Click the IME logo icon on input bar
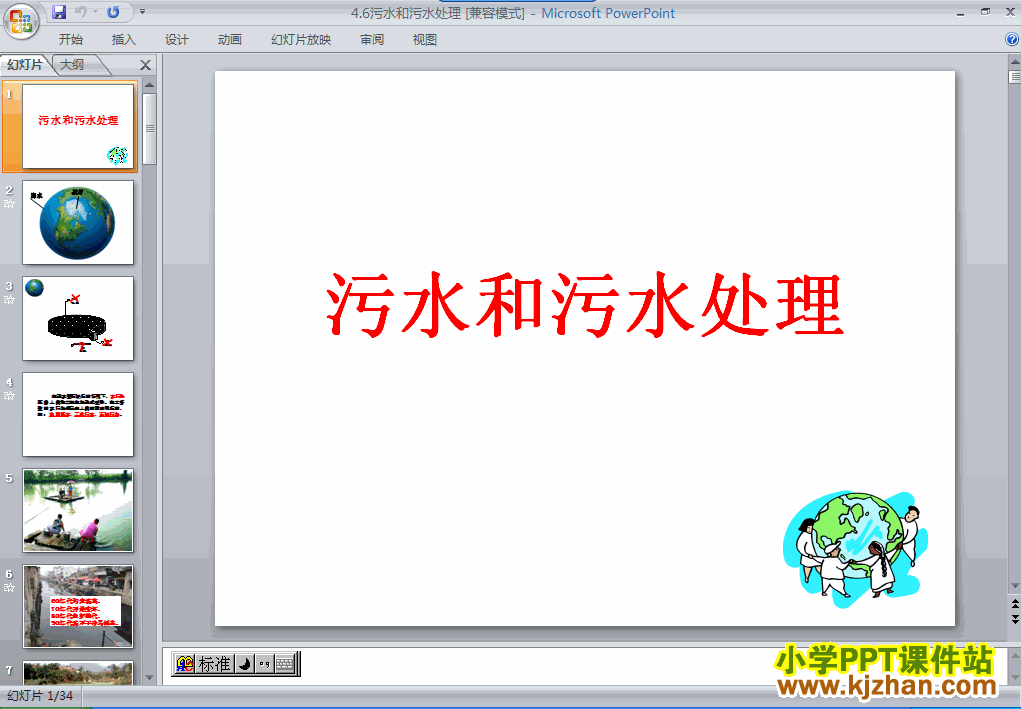This screenshot has width=1021, height=709. coord(185,663)
